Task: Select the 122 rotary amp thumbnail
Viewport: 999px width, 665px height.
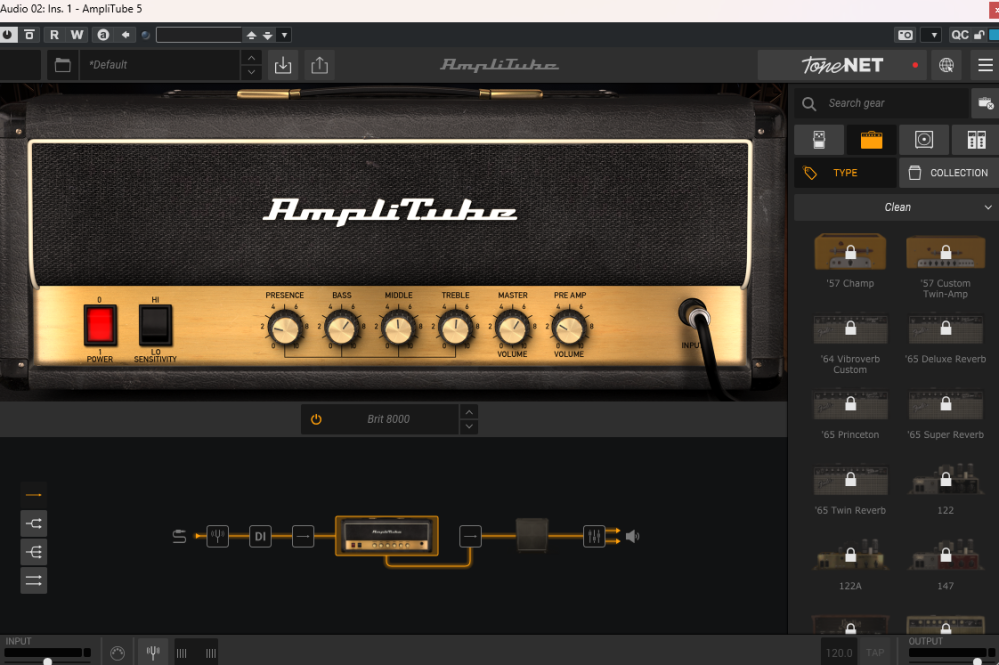Action: coord(945,479)
